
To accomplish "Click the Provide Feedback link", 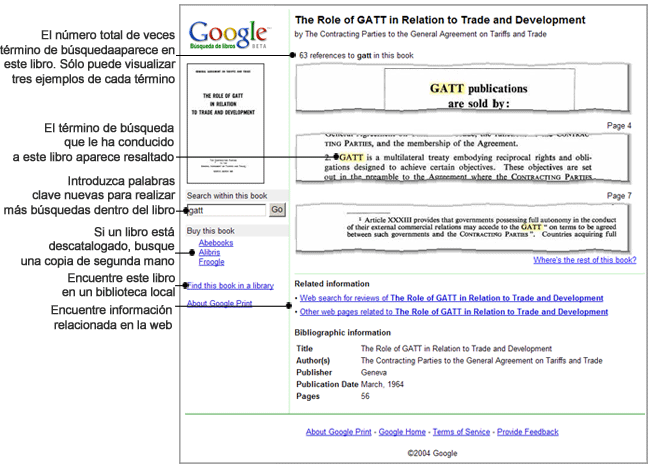I will pyautogui.click(x=528, y=432).
